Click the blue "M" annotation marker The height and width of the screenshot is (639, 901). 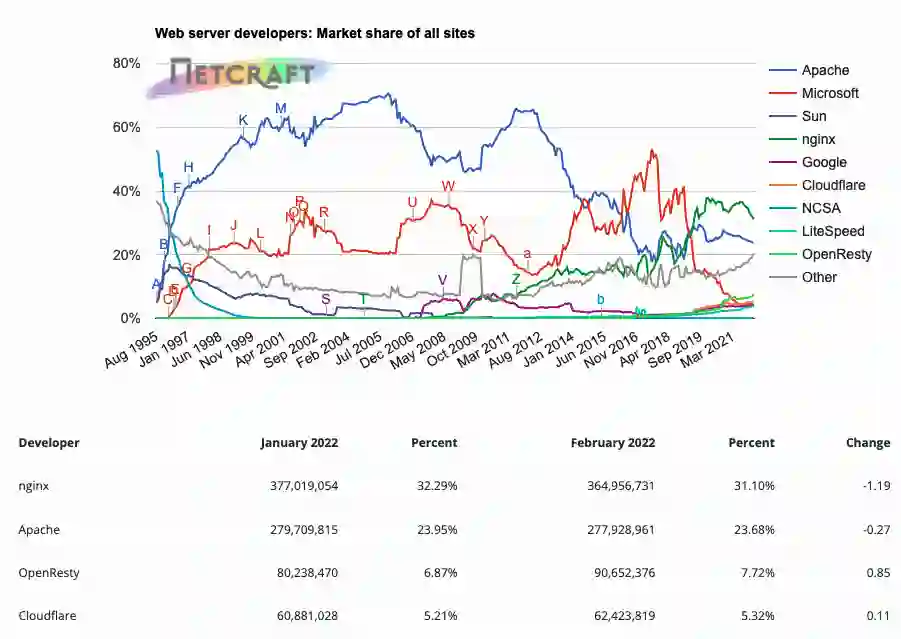(x=280, y=108)
